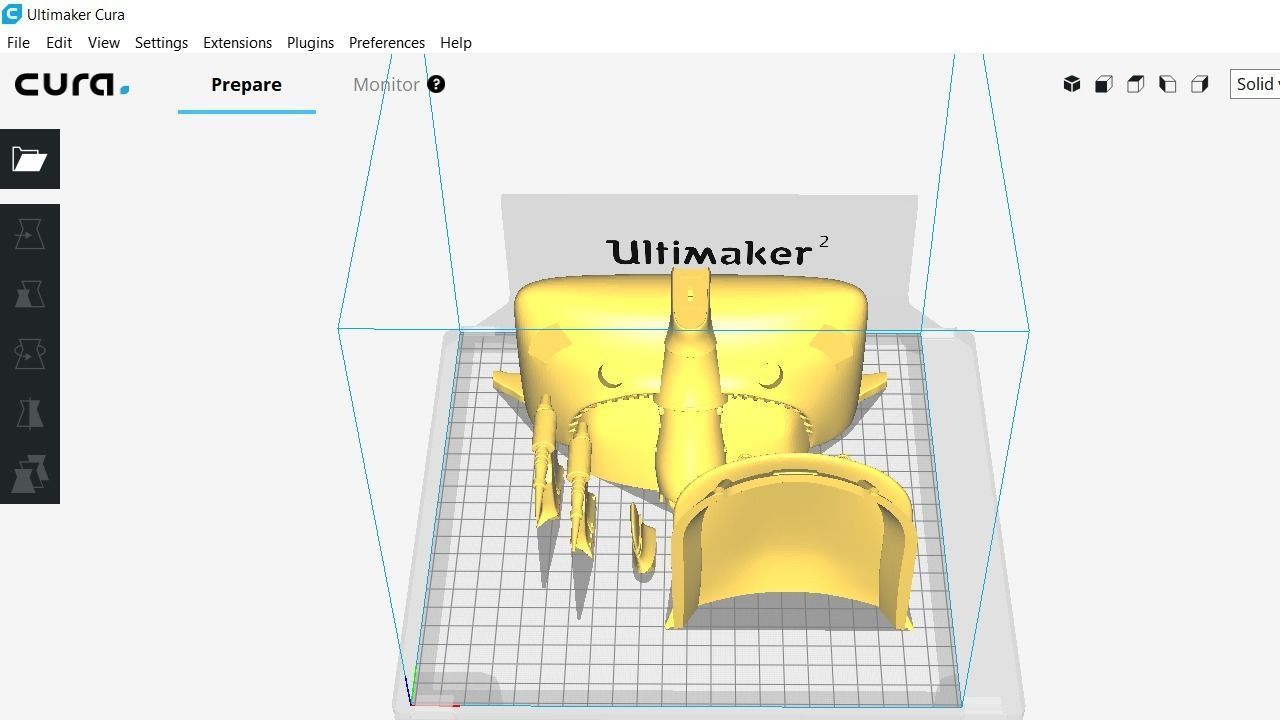Open the Extensions menu

coord(237,42)
